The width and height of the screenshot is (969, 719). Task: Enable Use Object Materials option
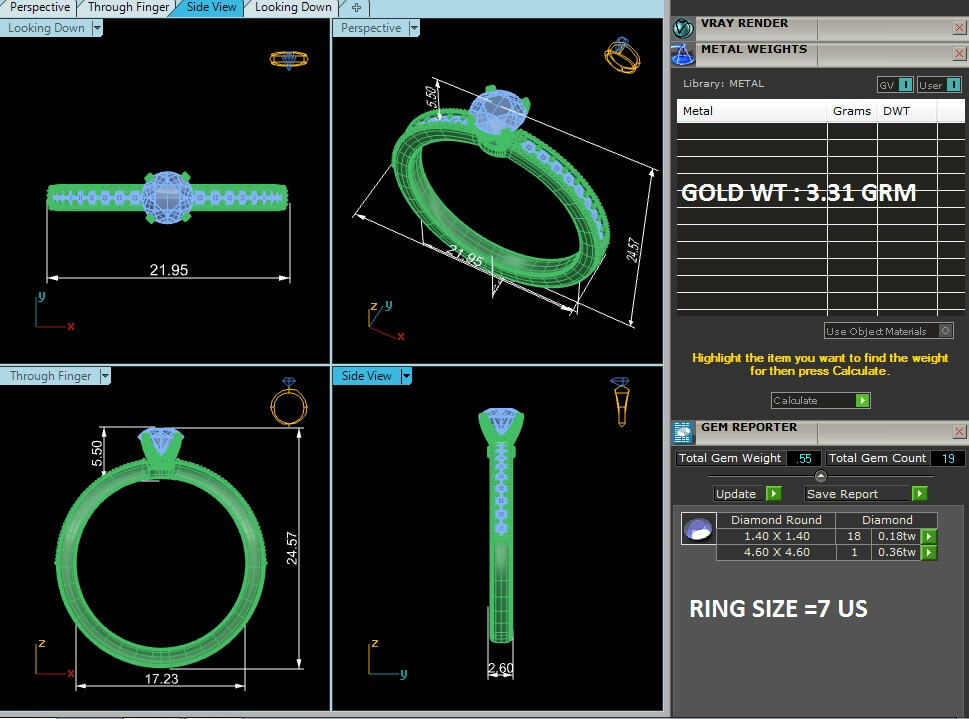coord(945,331)
